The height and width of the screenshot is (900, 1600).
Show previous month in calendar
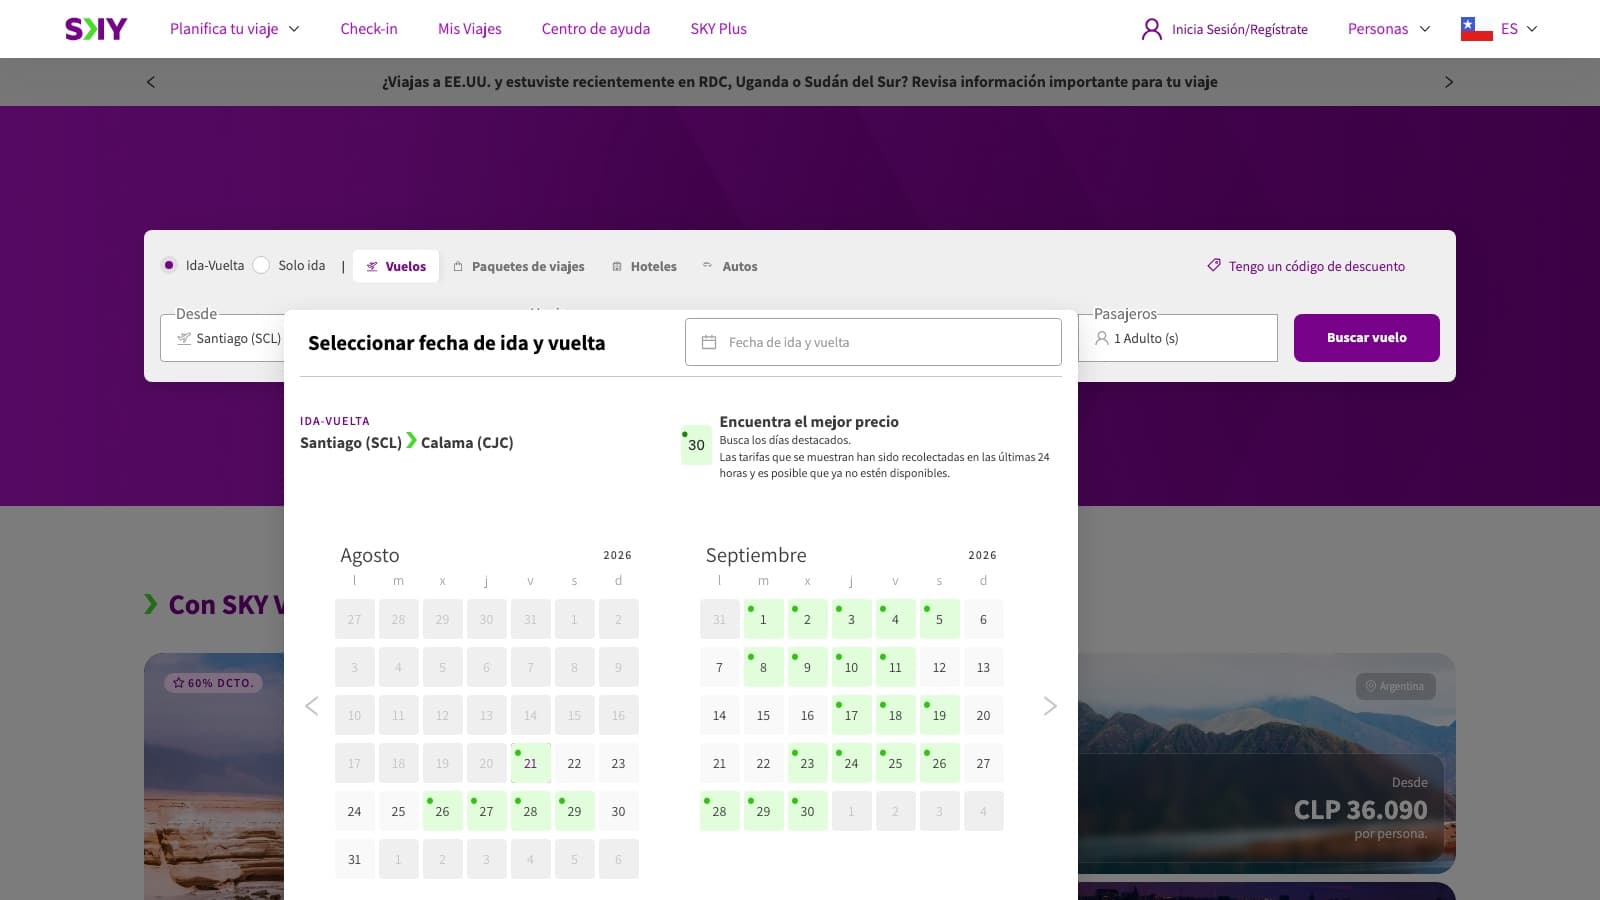pyautogui.click(x=312, y=706)
